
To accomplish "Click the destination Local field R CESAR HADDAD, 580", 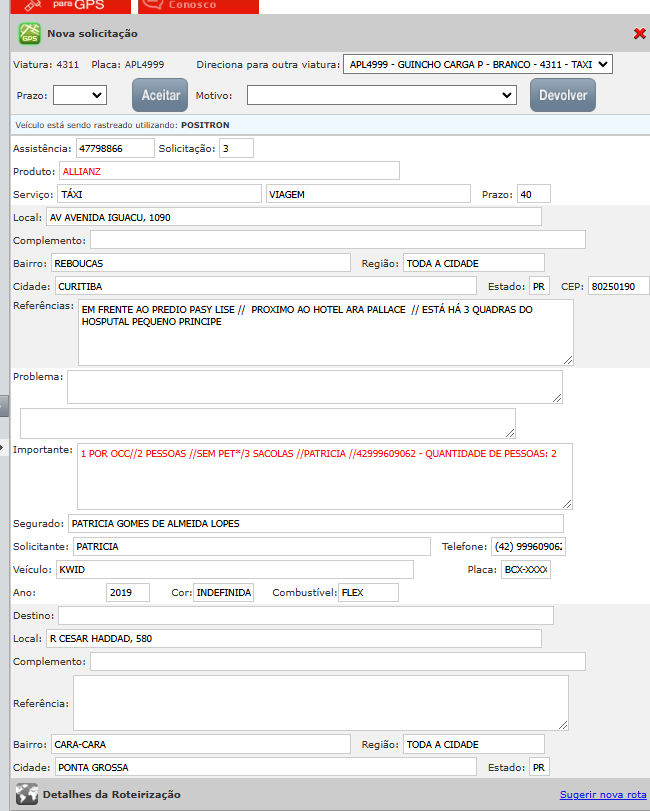I will tap(294, 638).
